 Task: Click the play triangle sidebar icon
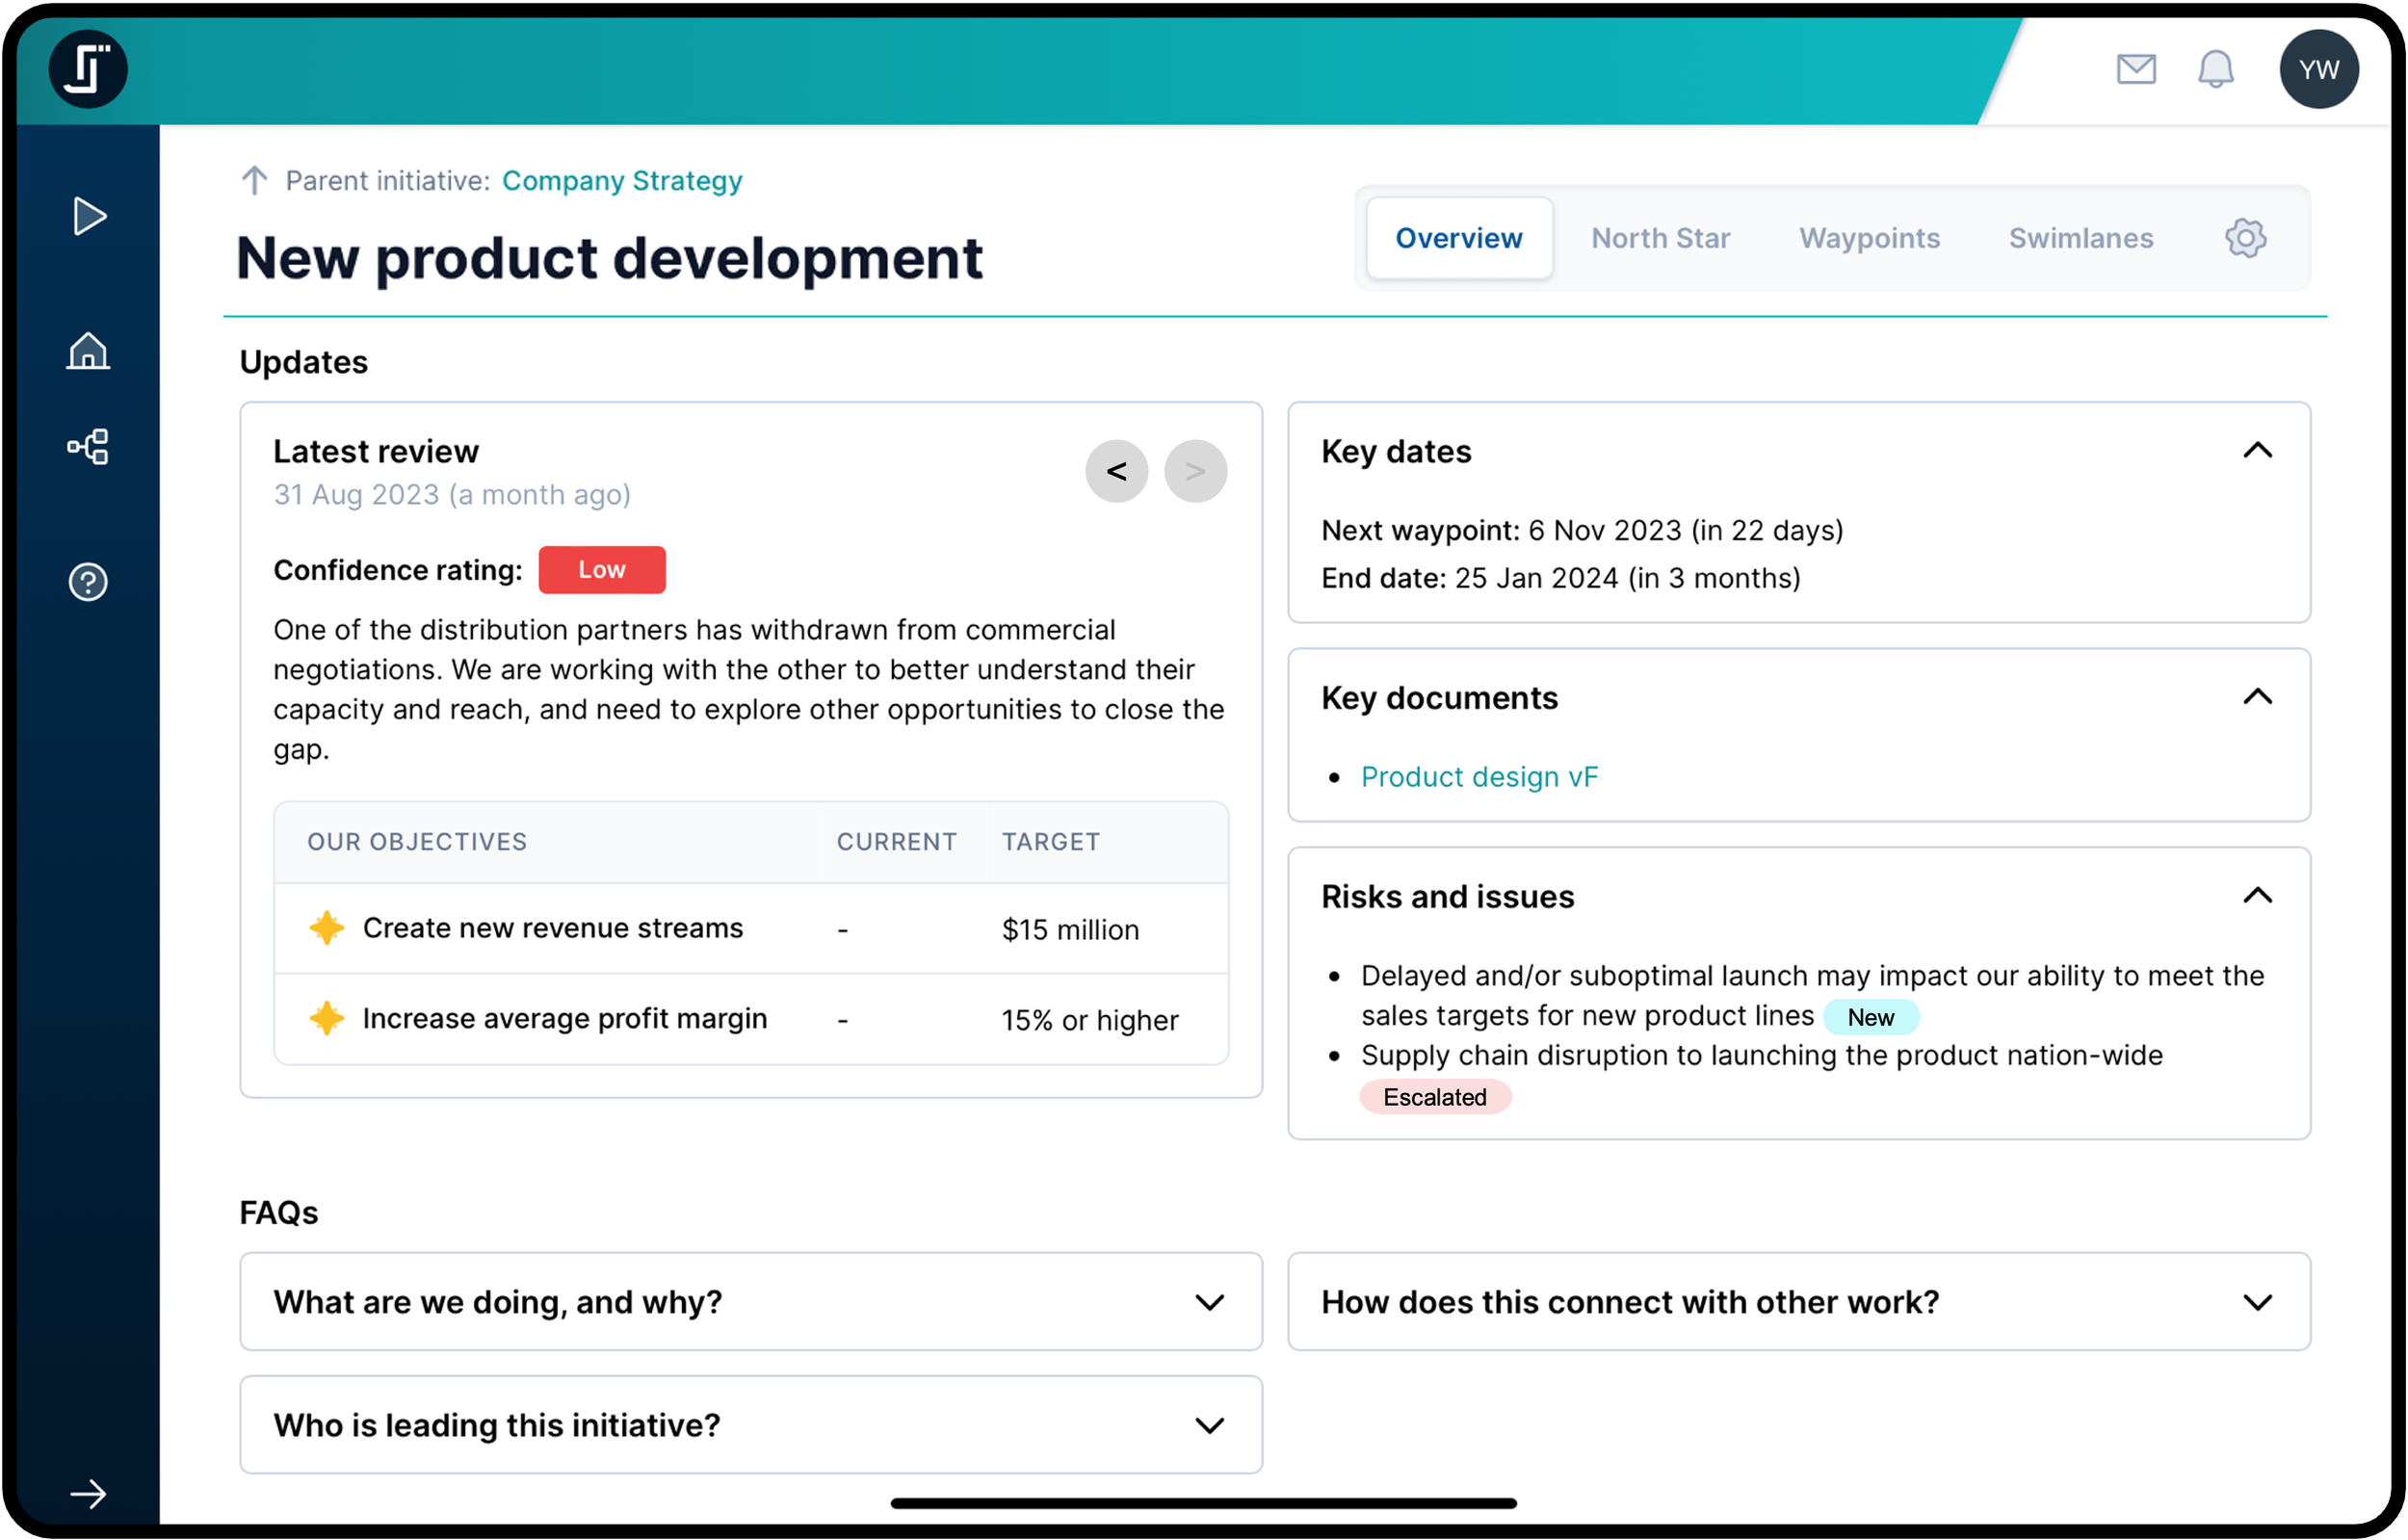89,216
